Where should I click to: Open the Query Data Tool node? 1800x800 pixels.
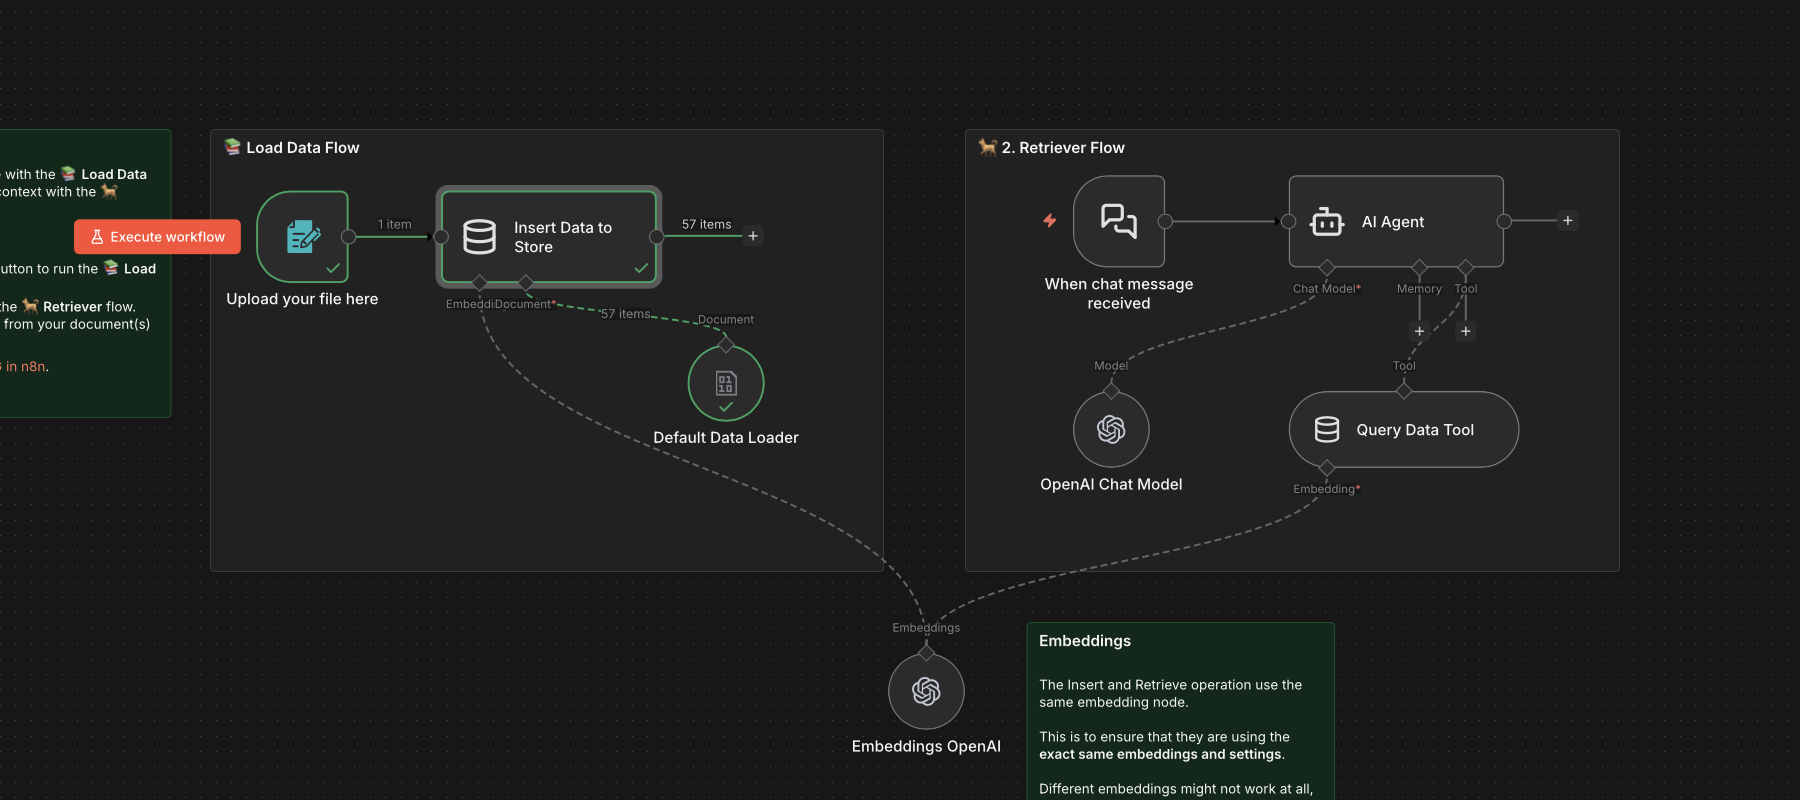[1403, 430]
